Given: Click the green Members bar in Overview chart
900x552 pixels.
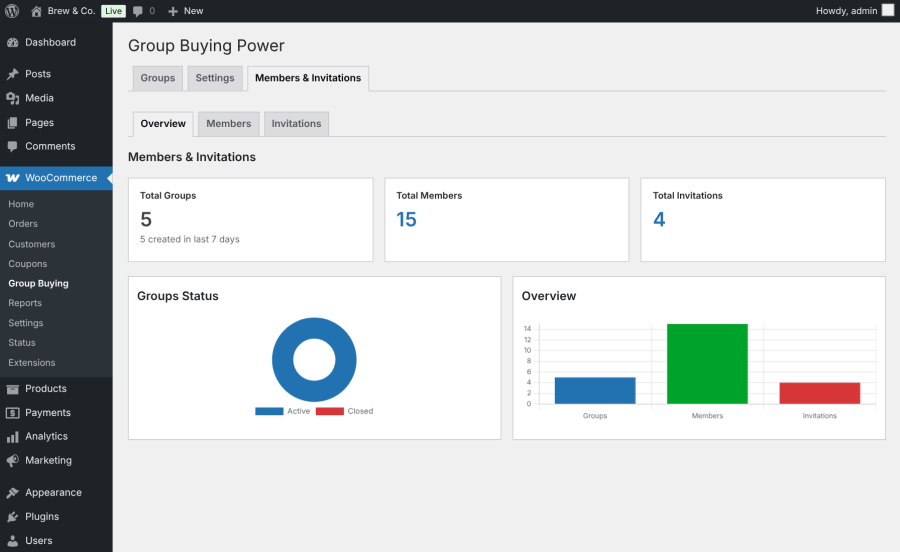Looking at the screenshot, I should [707, 364].
